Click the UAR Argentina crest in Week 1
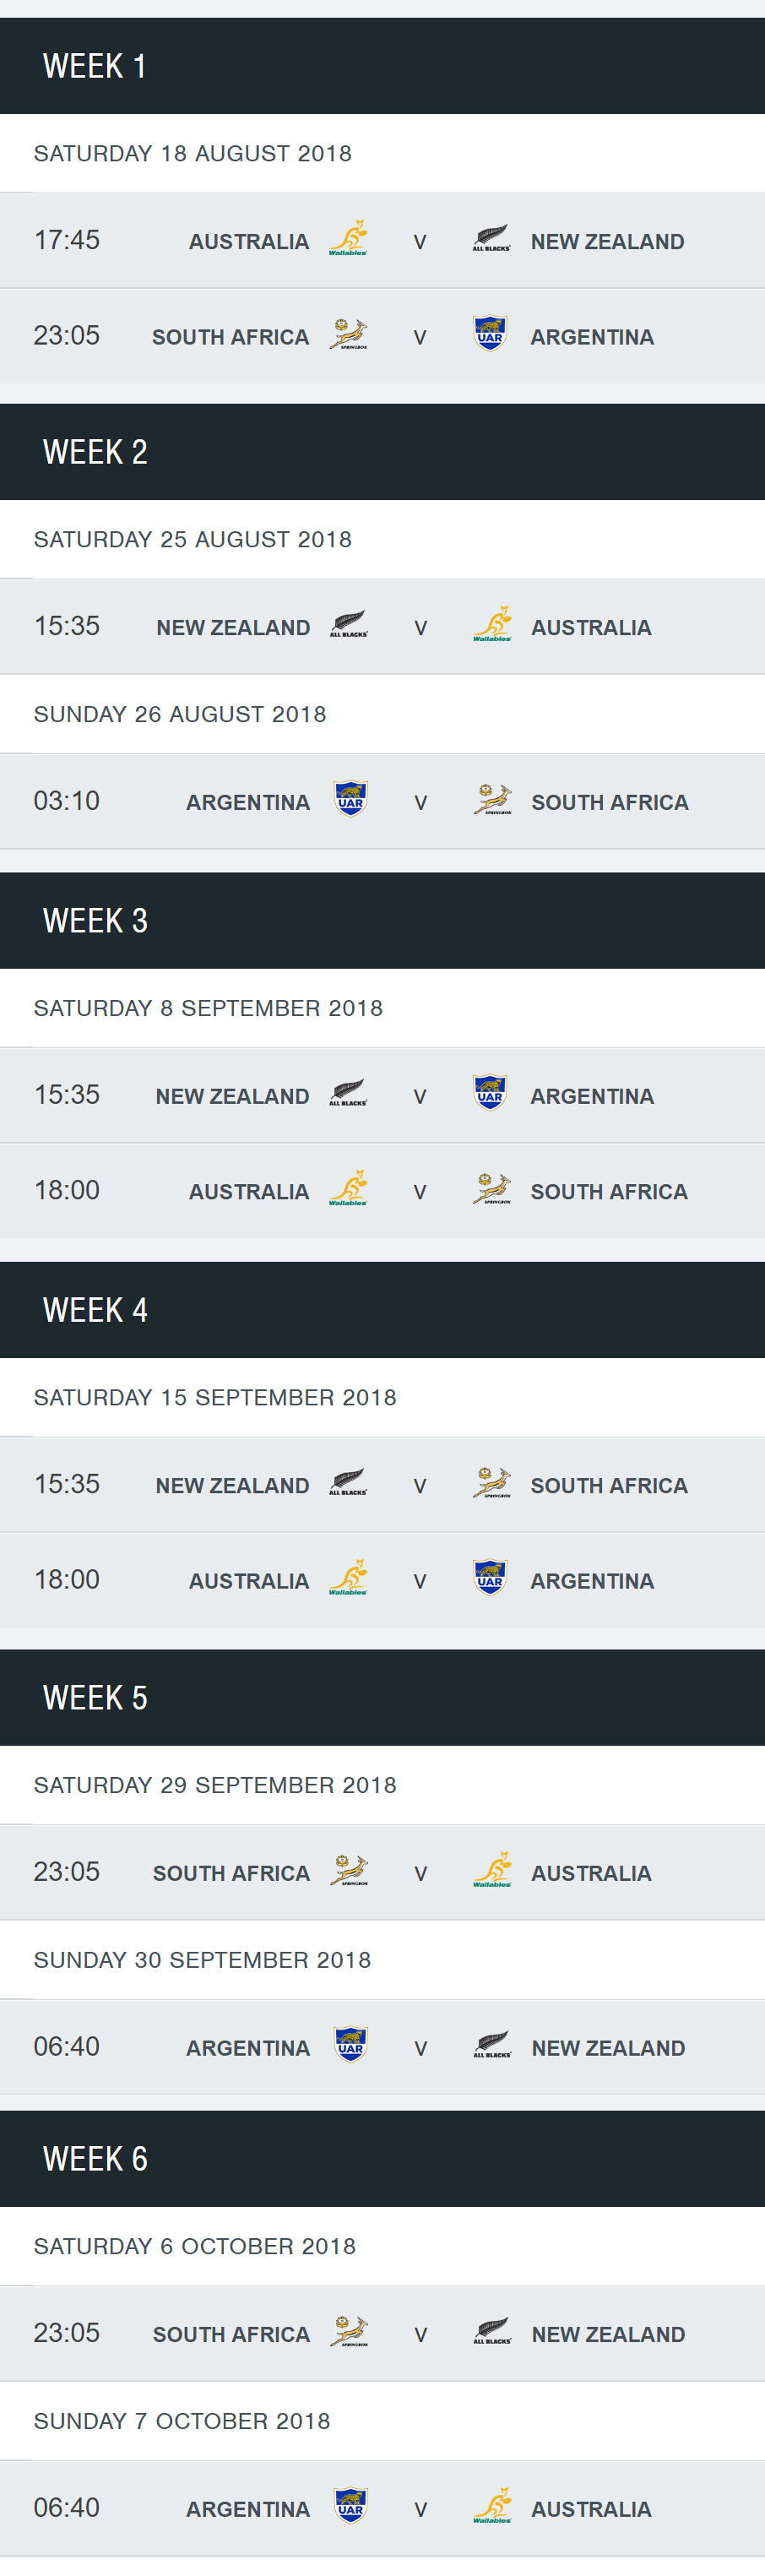The image size is (765, 2576). [x=490, y=334]
